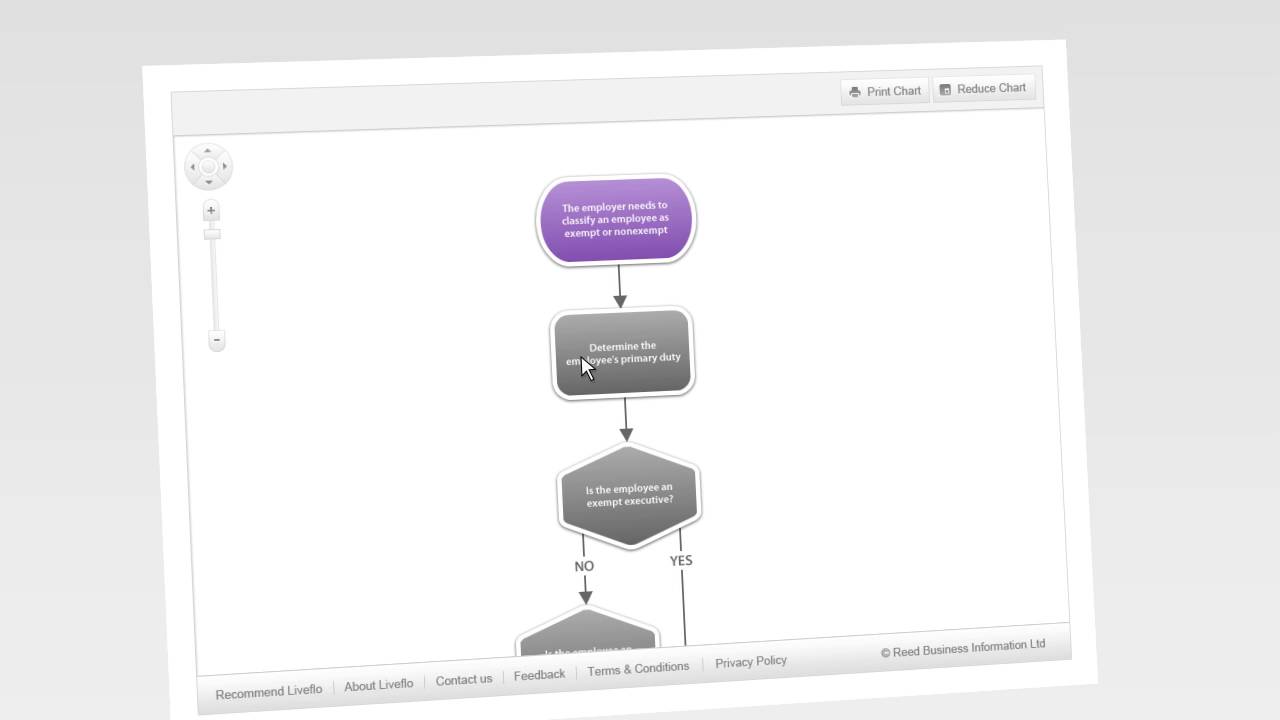Open the Contact us link
Image resolution: width=1280 pixels, height=720 pixels.
coord(464,680)
